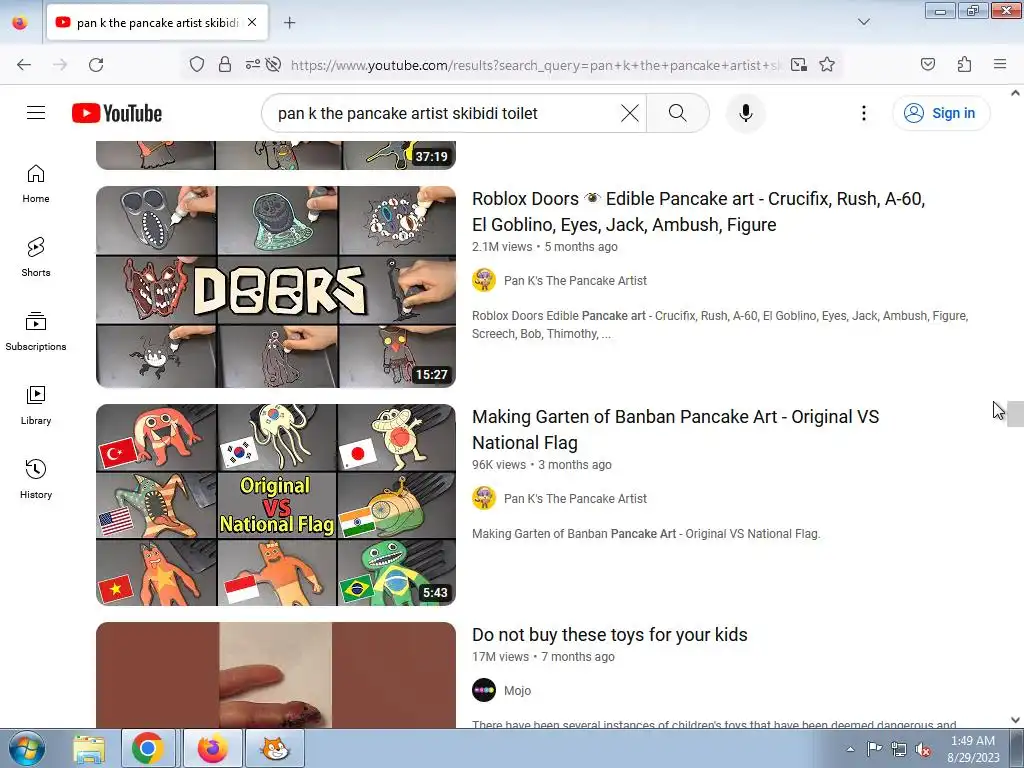Close the YouTube search results tab

point(252,22)
